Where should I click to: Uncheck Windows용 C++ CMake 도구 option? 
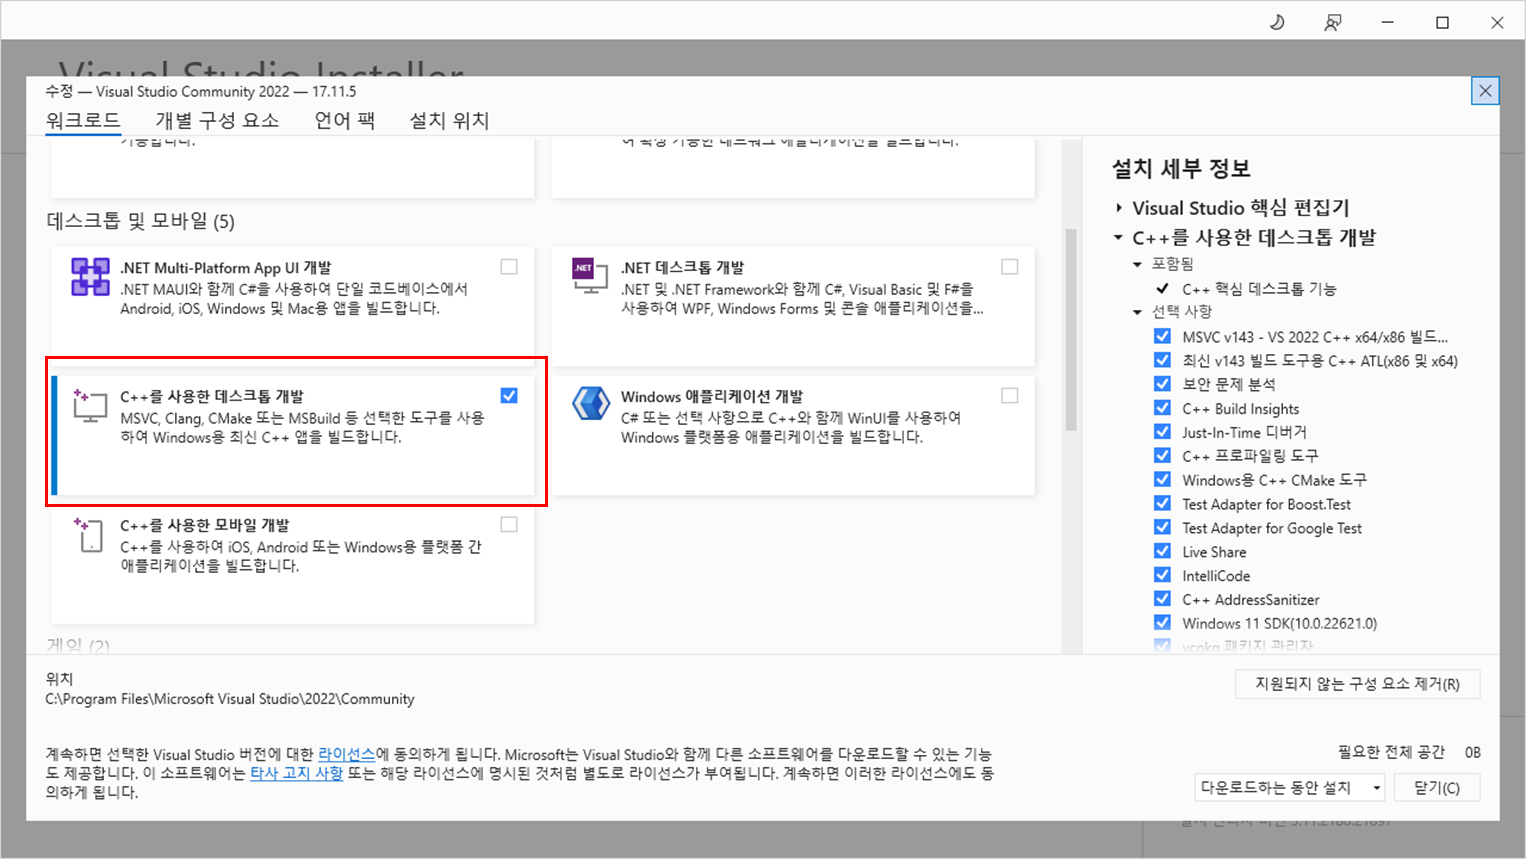pos(1162,479)
